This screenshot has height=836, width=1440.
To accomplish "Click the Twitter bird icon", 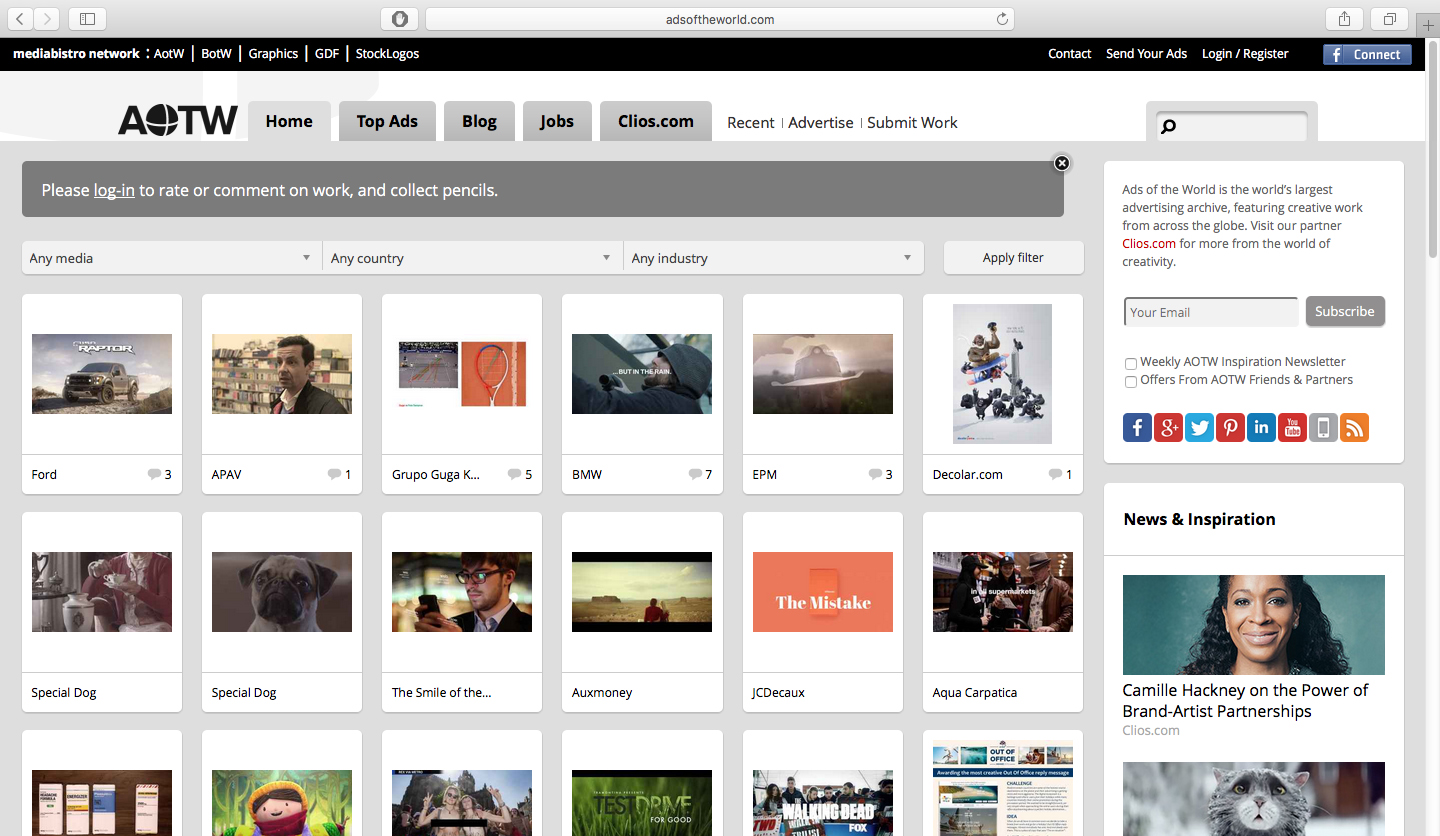I will click(1199, 427).
